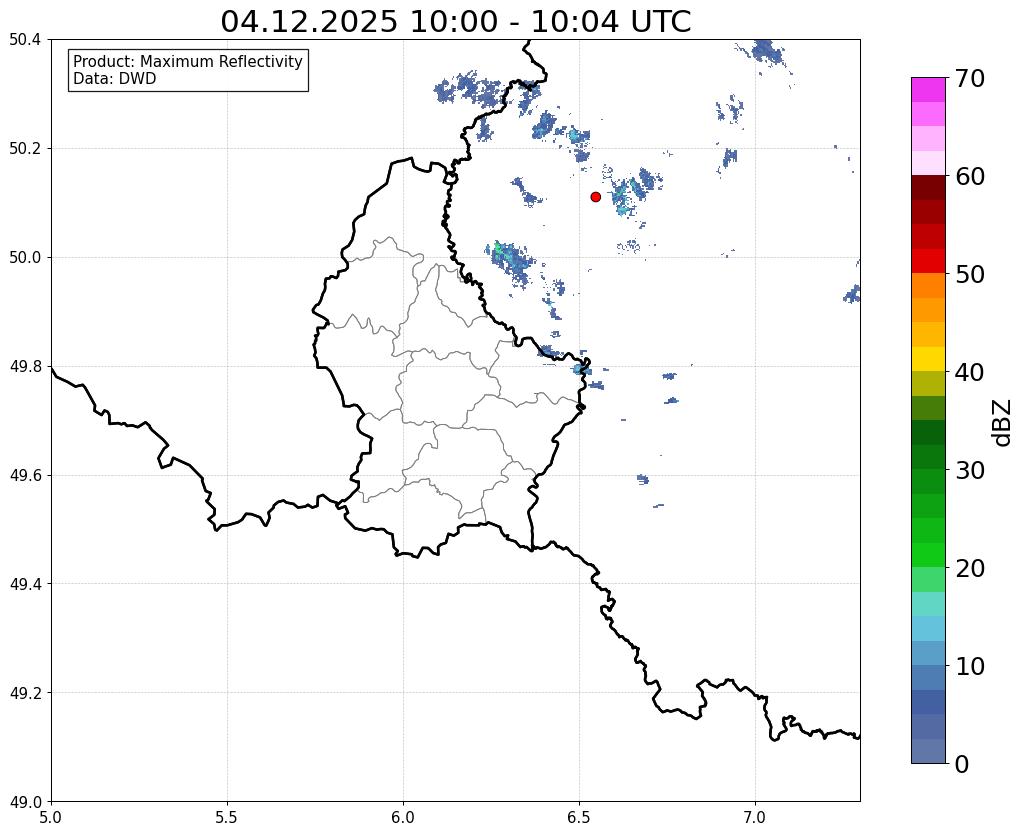Click the 50 tick label on colorbar
This screenshot has height=834, width=1023.
[970, 274]
